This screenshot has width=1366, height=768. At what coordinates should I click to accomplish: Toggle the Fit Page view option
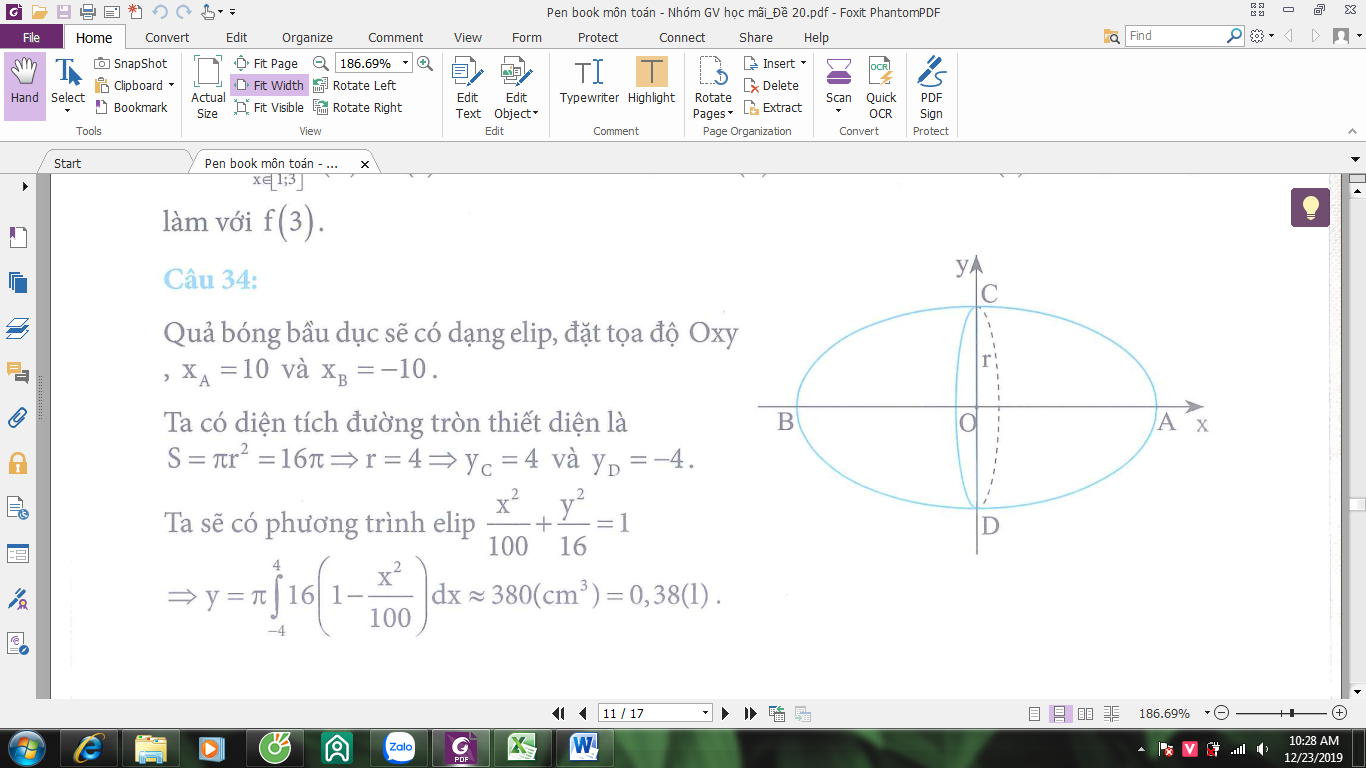[x=266, y=63]
